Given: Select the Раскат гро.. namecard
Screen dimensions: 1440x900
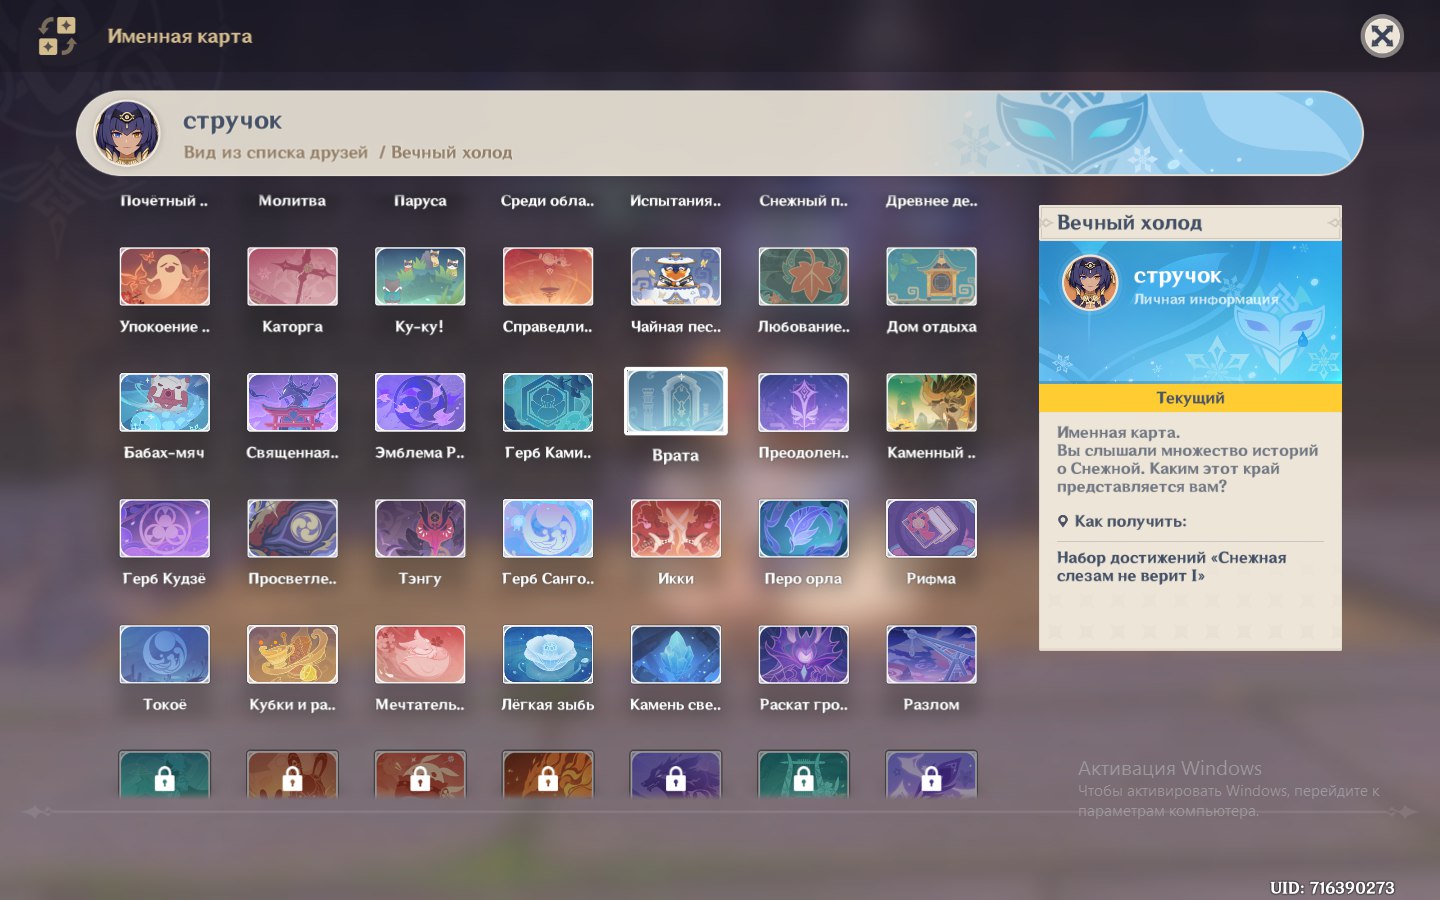Looking at the screenshot, I should point(804,655).
